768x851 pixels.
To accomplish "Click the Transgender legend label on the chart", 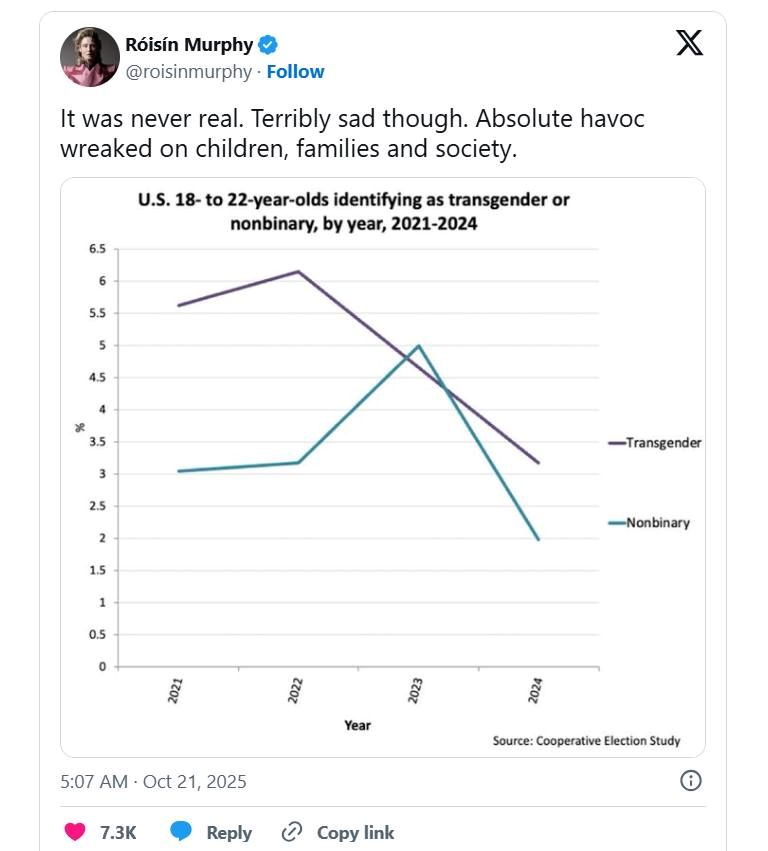I will click(x=662, y=442).
